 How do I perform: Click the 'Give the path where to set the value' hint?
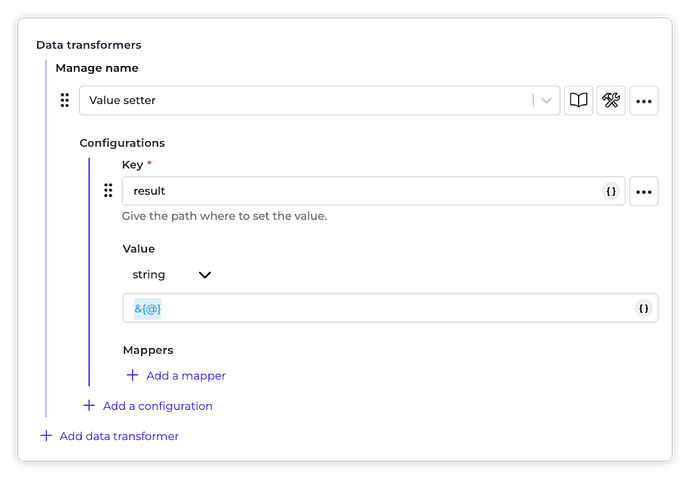pyautogui.click(x=224, y=216)
